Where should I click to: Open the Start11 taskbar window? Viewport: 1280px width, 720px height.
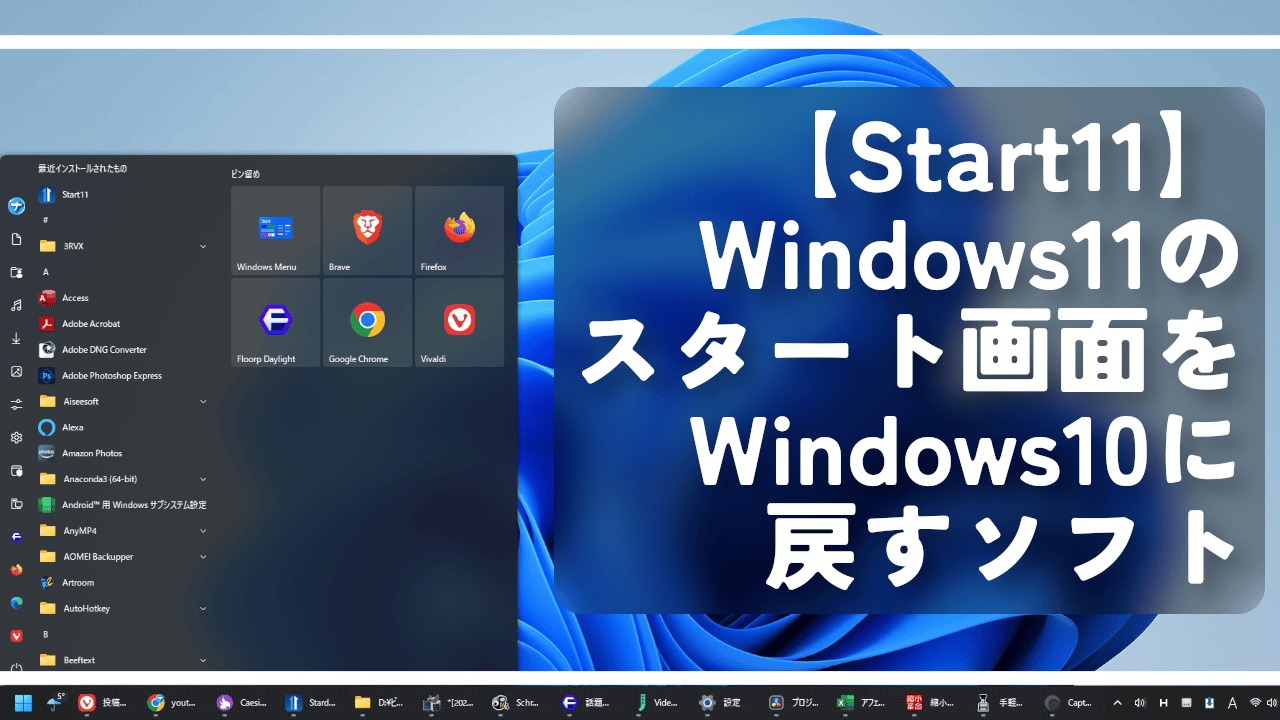(310, 702)
